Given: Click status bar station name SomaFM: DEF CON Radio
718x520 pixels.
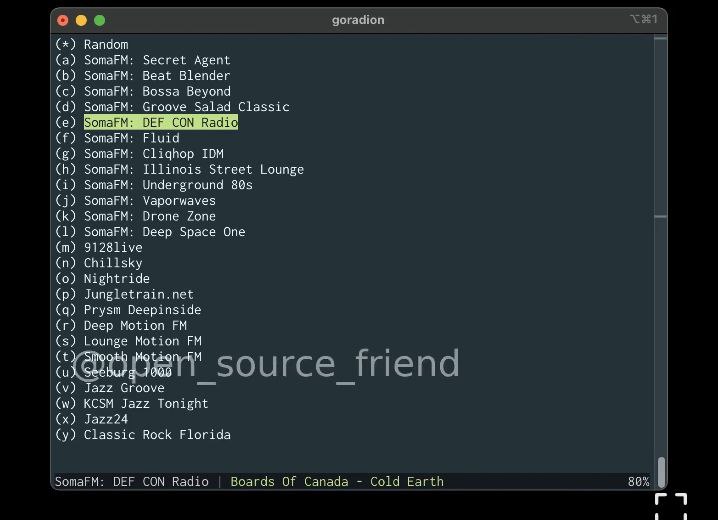Looking at the screenshot, I should pos(132,482).
